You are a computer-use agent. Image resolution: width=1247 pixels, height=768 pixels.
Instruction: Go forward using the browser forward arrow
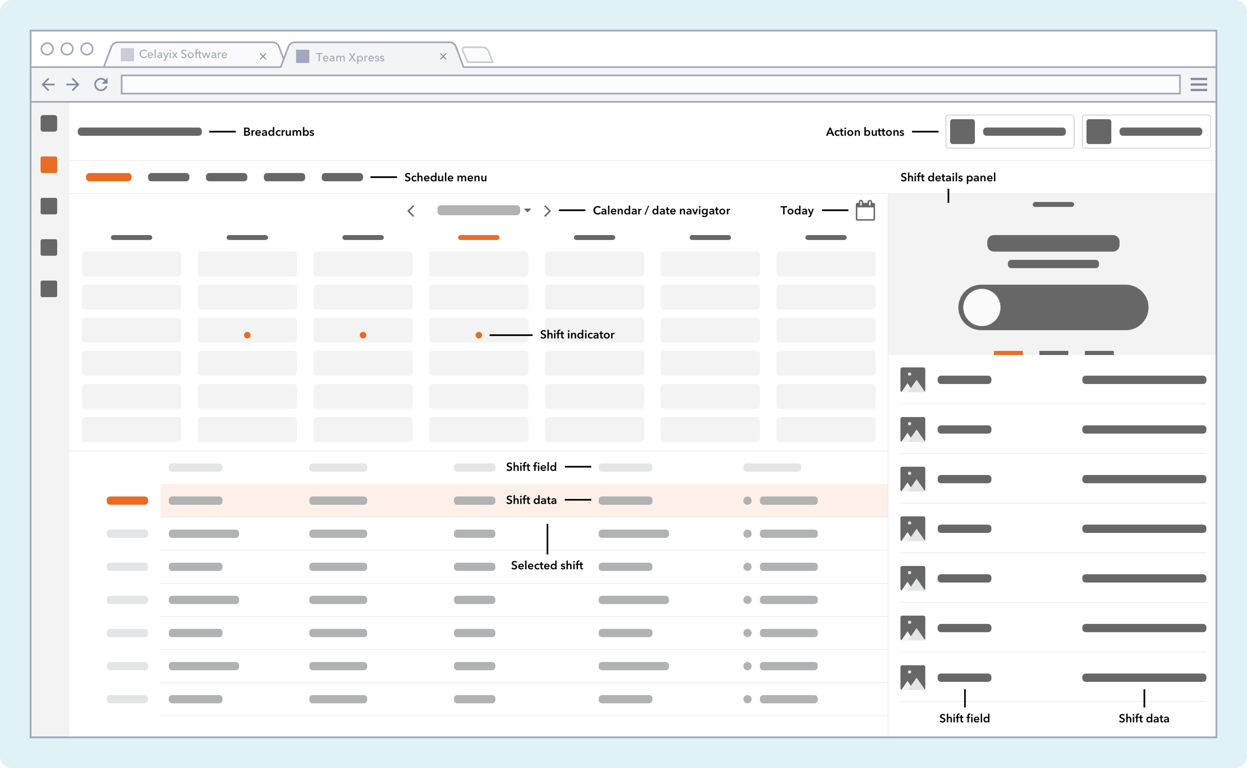(x=73, y=85)
